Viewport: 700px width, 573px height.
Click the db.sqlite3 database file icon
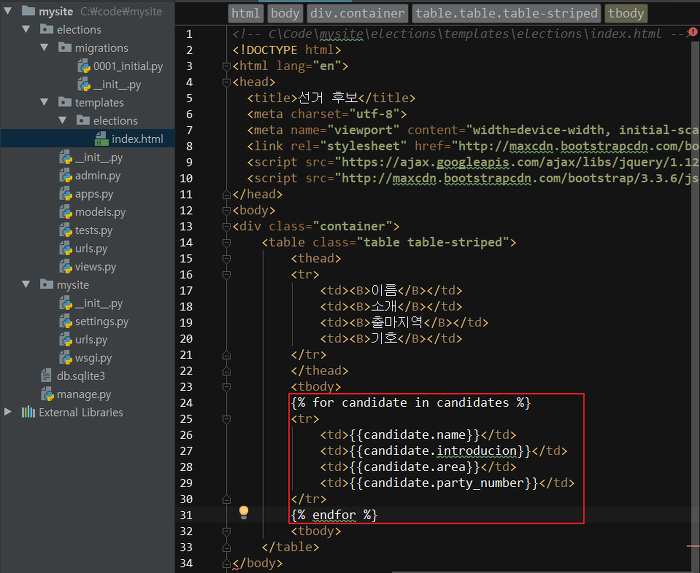tap(46, 376)
